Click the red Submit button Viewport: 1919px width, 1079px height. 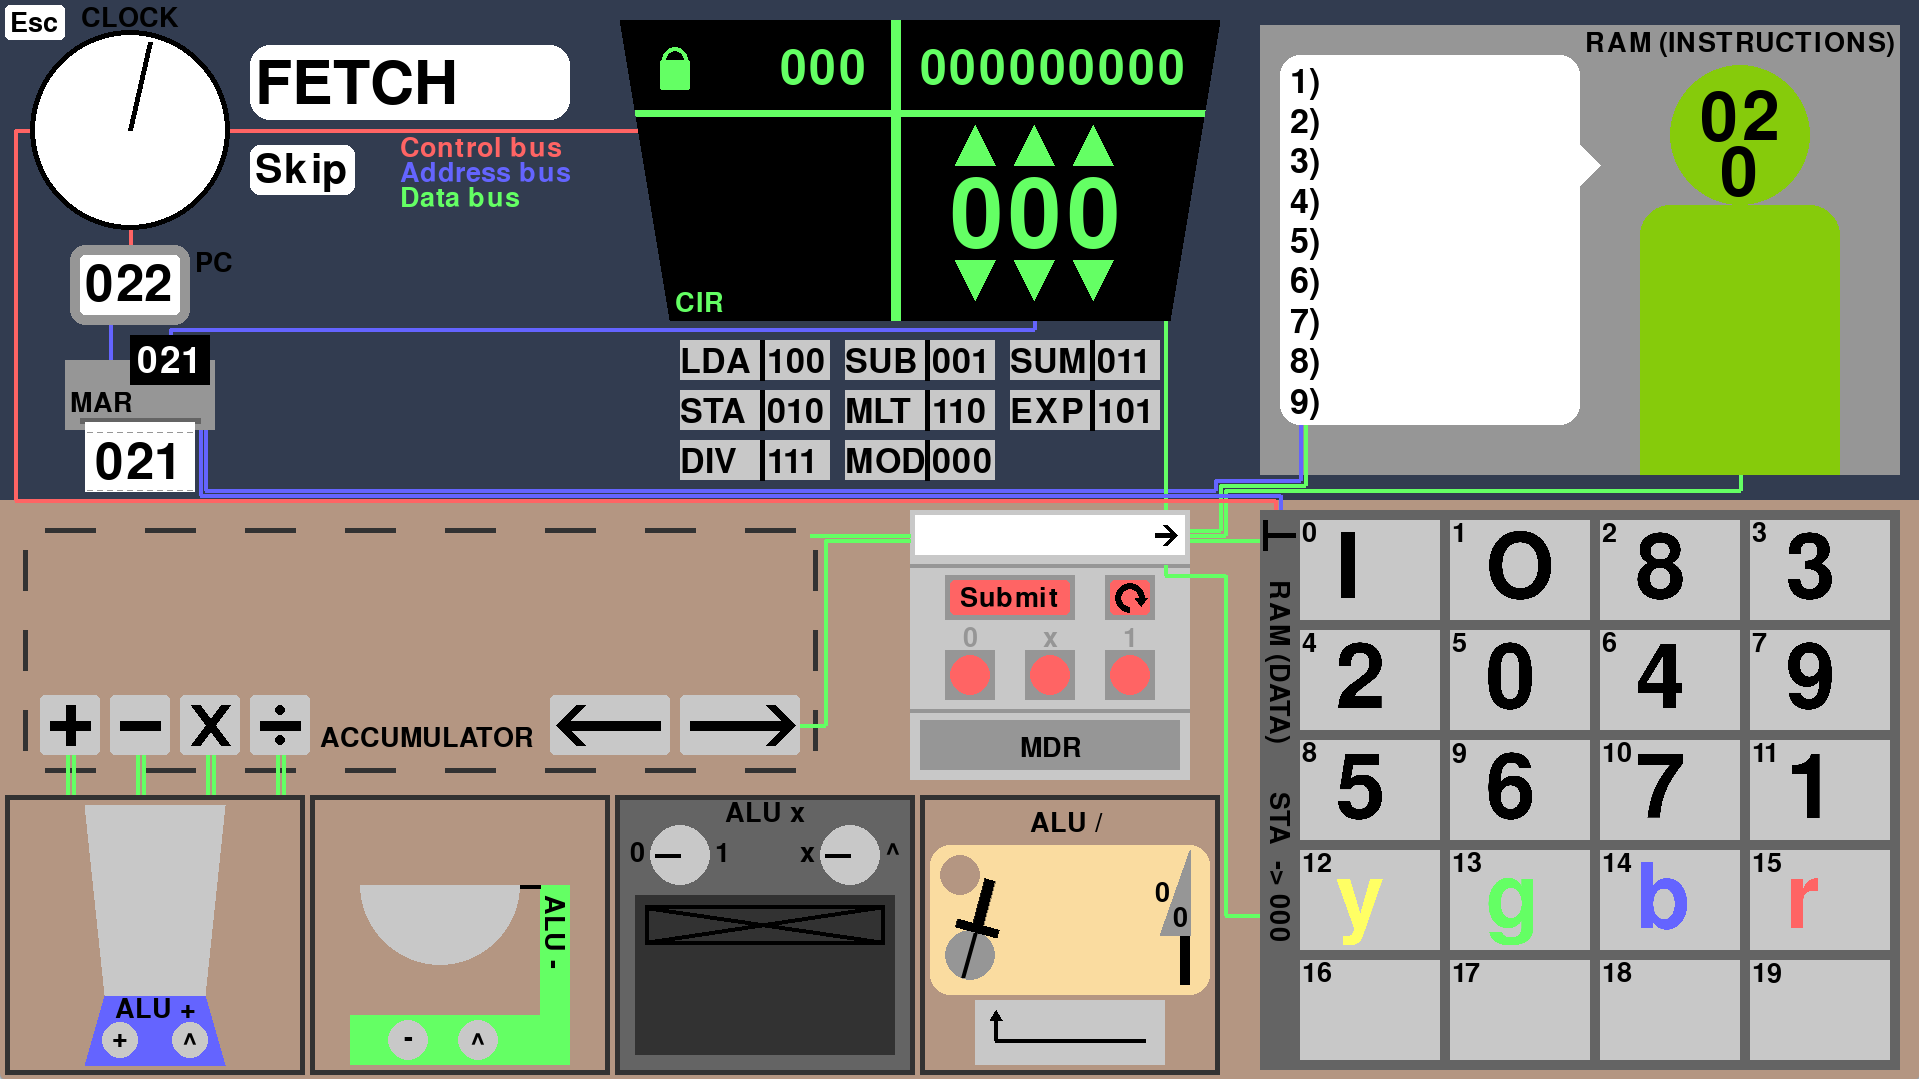pyautogui.click(x=1009, y=597)
